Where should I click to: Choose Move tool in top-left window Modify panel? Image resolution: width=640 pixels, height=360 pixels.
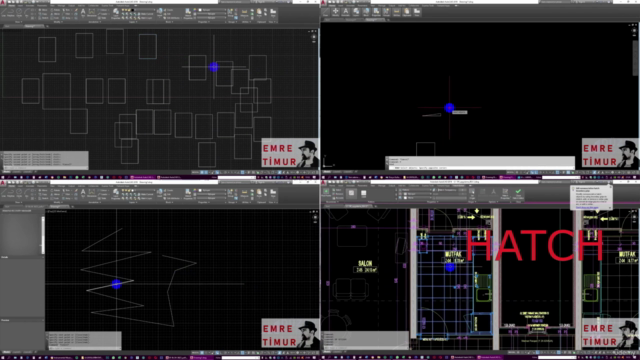coord(44,10)
